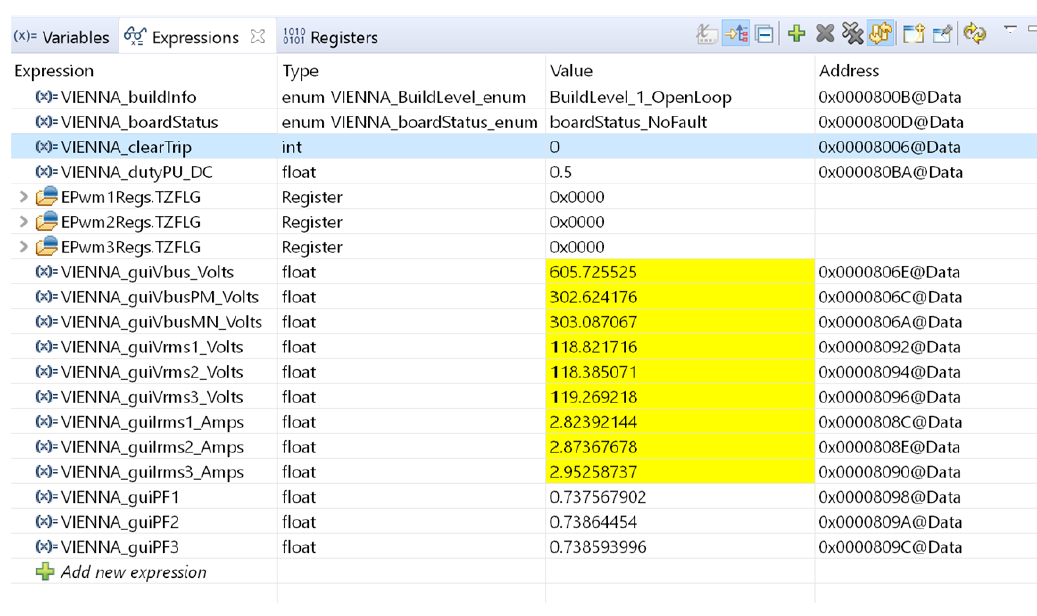The width and height of the screenshot is (1037, 616).
Task: Remove all expressions via the double-X icon
Action: (x=850, y=34)
